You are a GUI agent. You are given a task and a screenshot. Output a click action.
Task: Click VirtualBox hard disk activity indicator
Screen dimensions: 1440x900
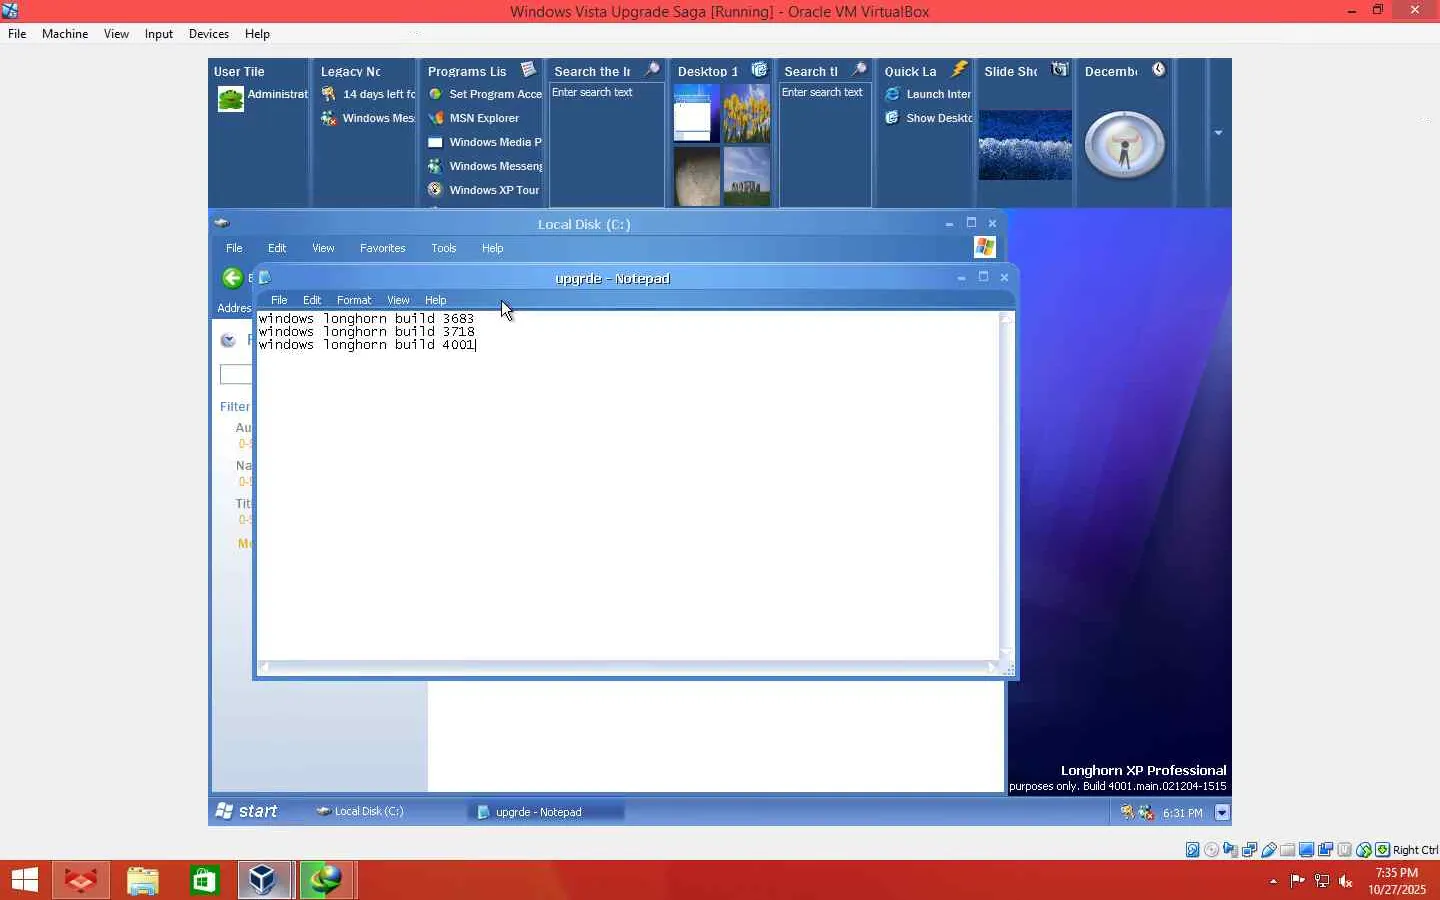(1193, 850)
